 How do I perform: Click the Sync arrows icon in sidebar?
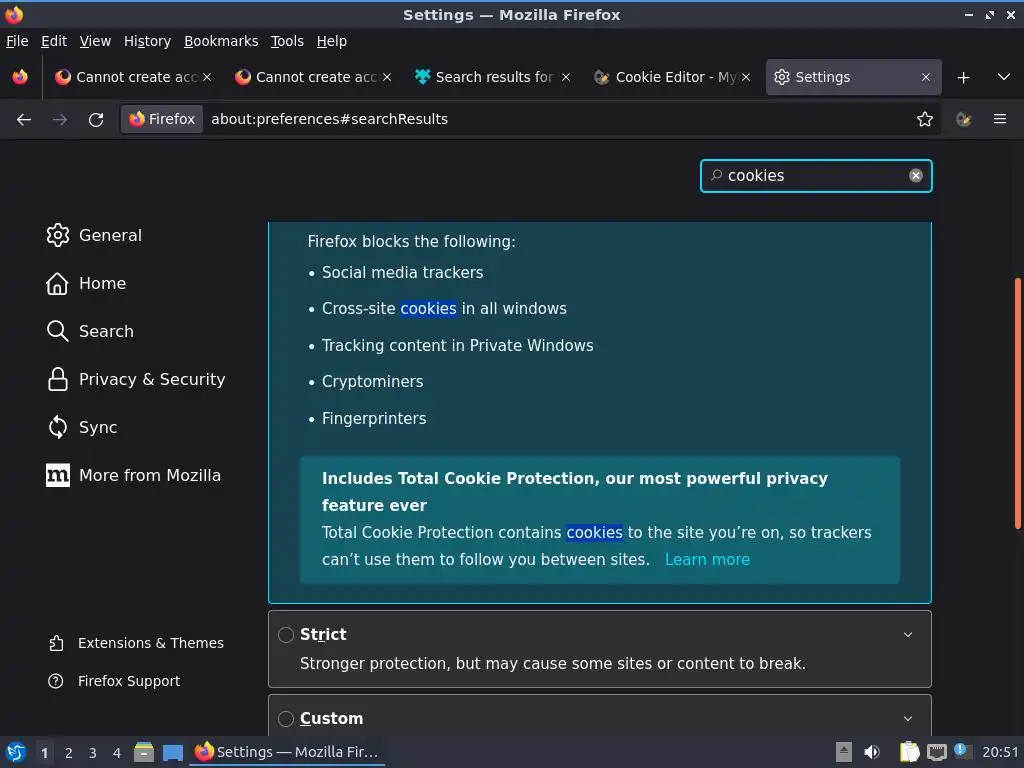[x=57, y=427]
